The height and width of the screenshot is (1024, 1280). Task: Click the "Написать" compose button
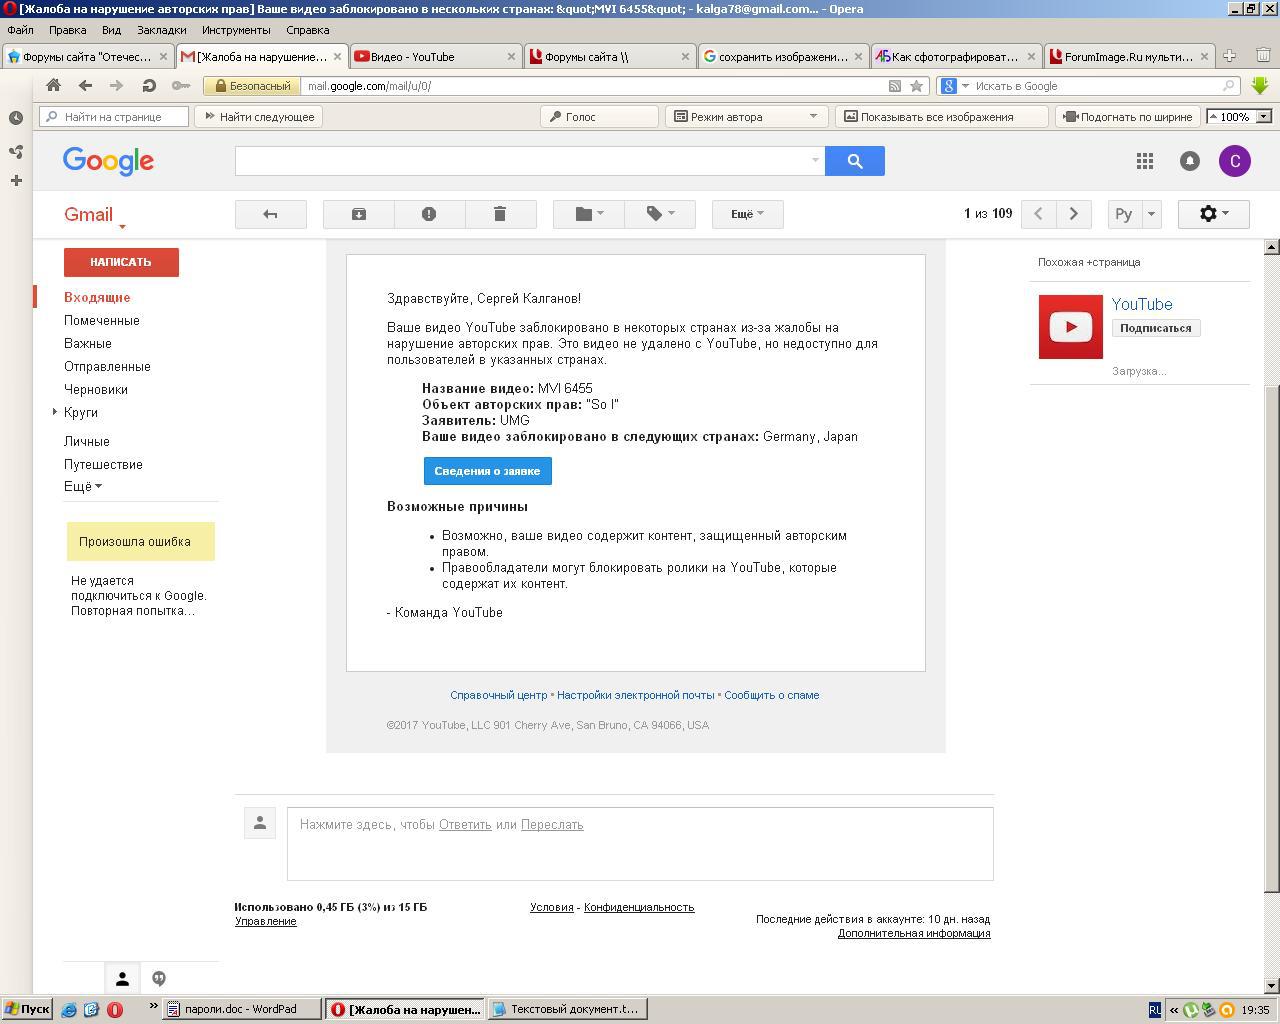point(121,262)
